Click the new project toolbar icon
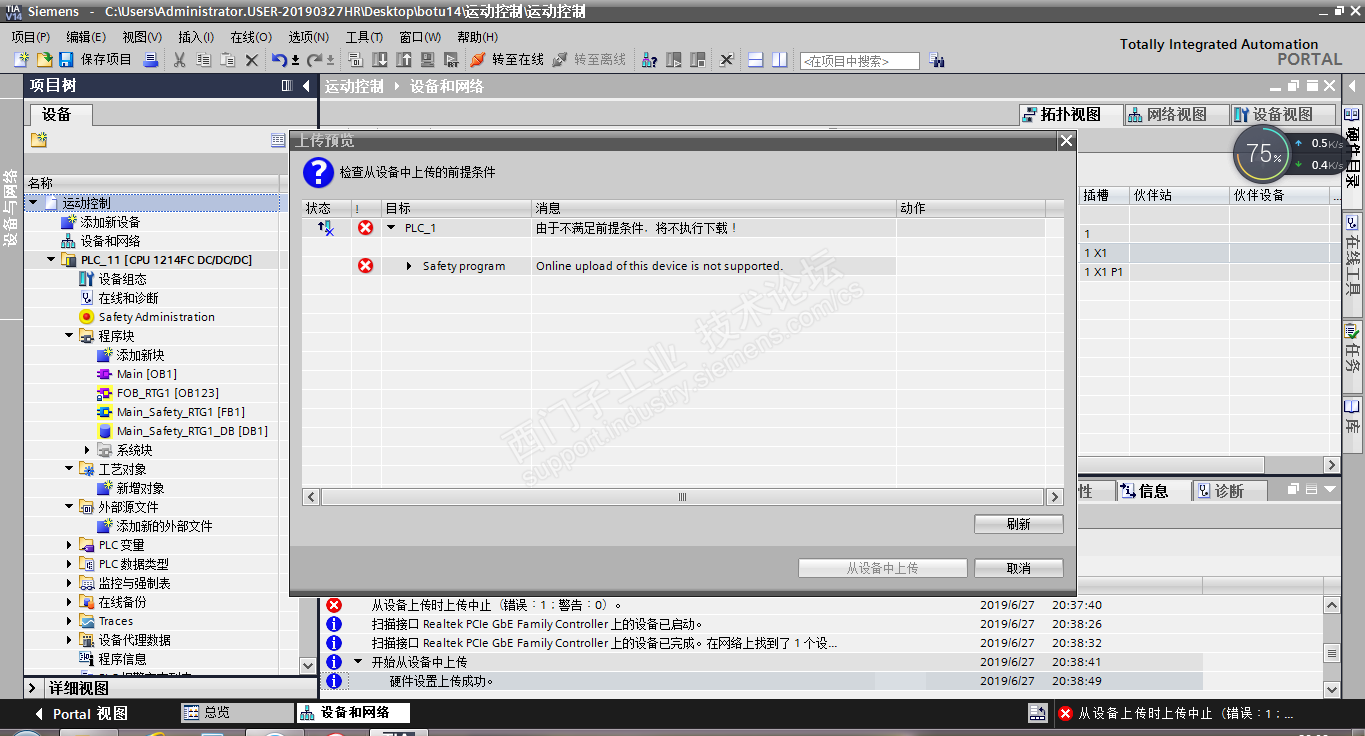Image resolution: width=1365 pixels, height=736 pixels. [21, 60]
